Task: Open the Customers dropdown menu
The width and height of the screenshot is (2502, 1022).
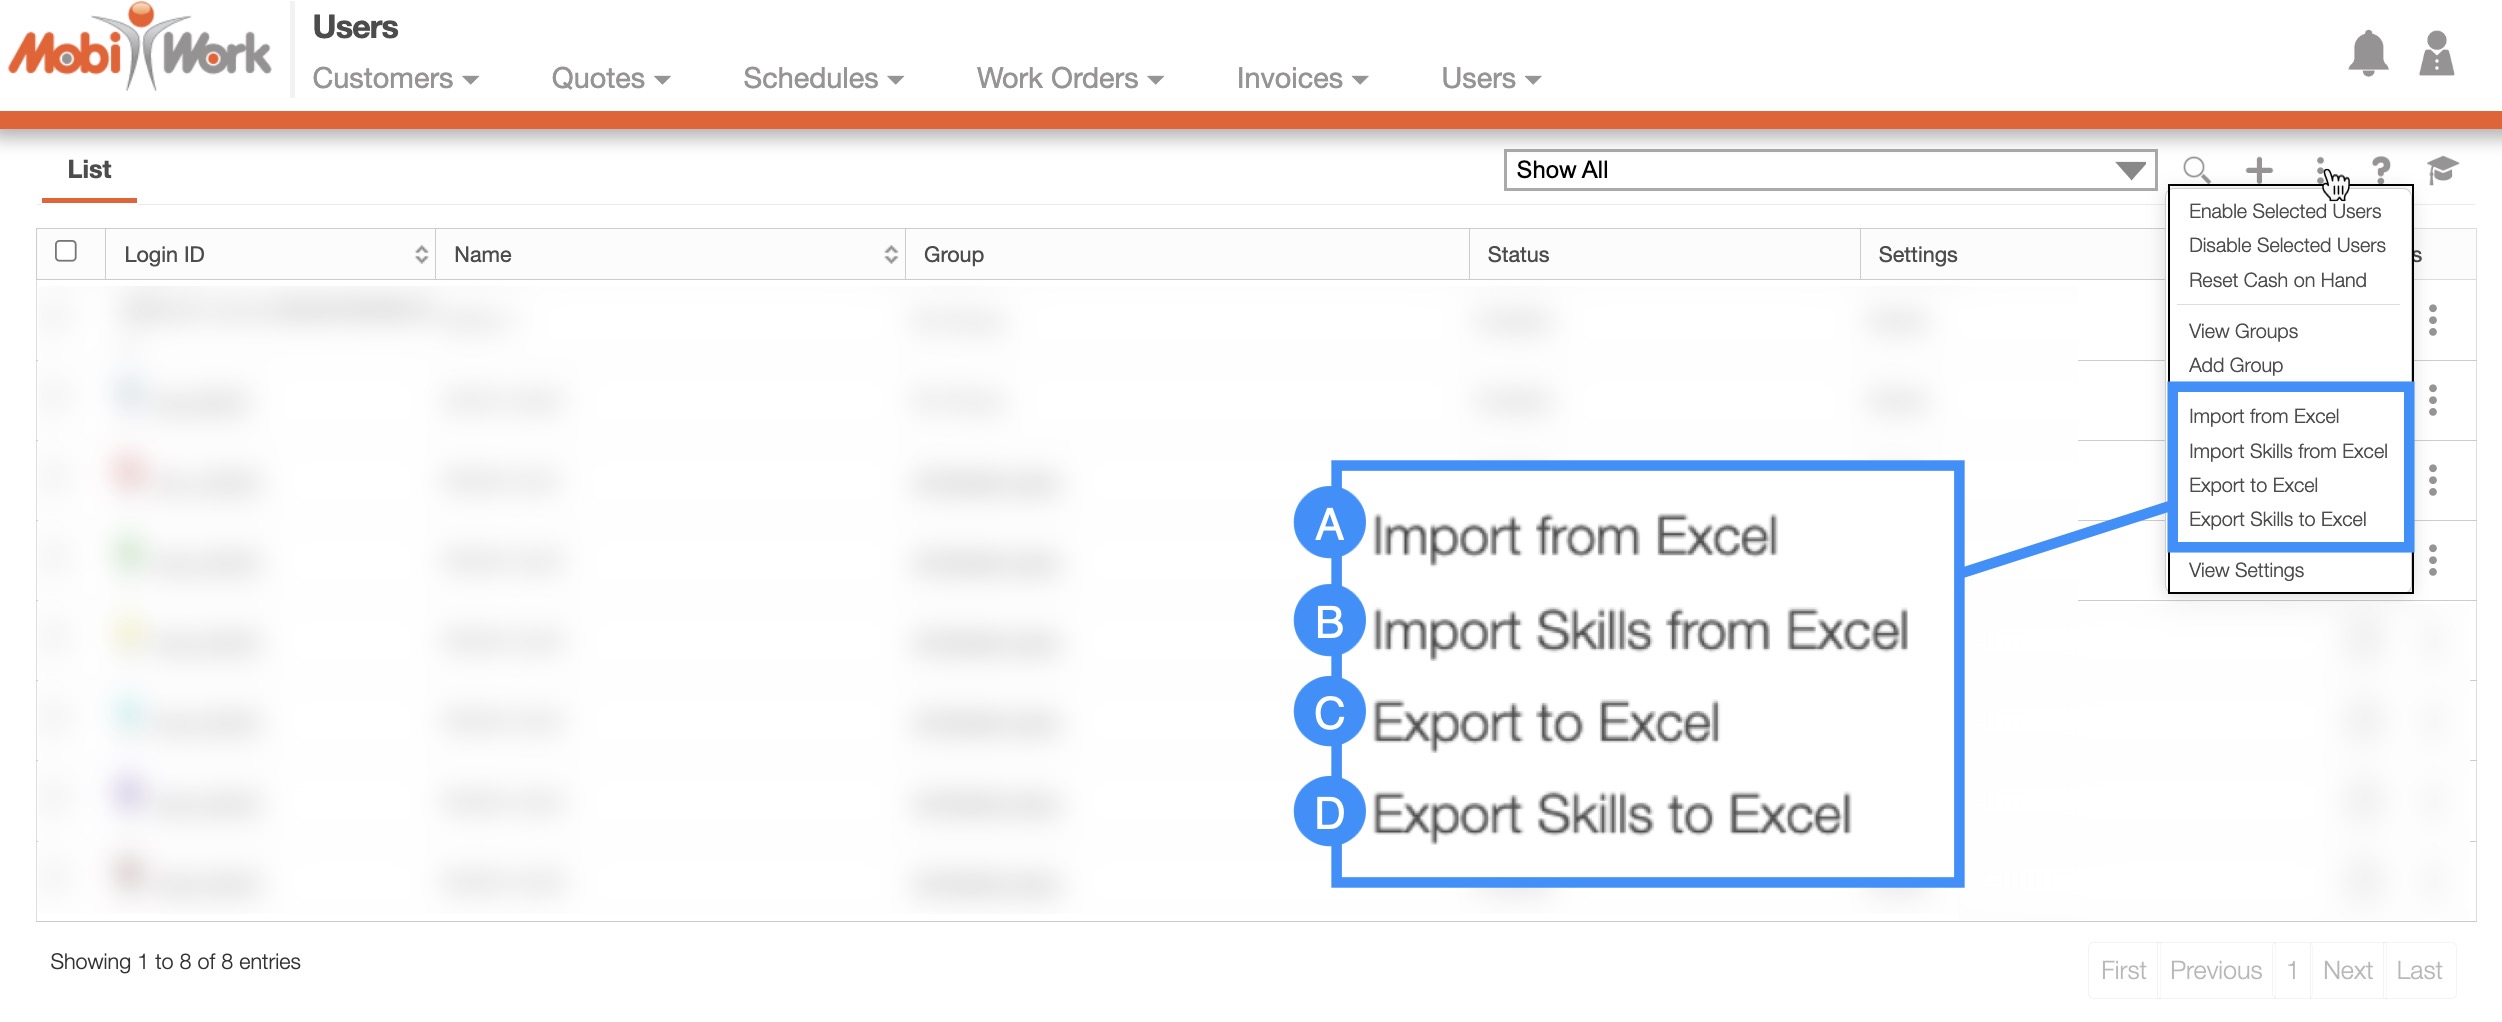Action: tap(395, 78)
